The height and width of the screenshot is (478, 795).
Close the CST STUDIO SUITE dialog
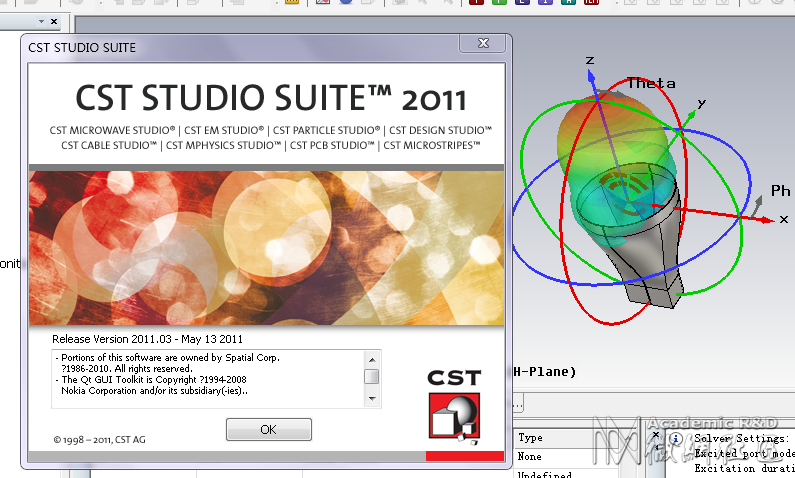coord(483,44)
